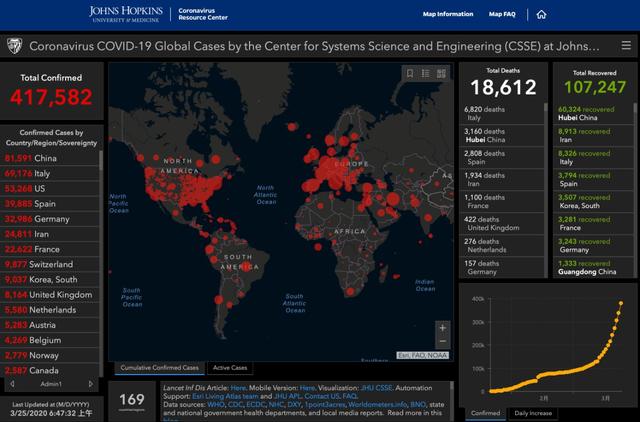
Task: Click the Johns Hopkins University logo
Action: [x=126, y=14]
